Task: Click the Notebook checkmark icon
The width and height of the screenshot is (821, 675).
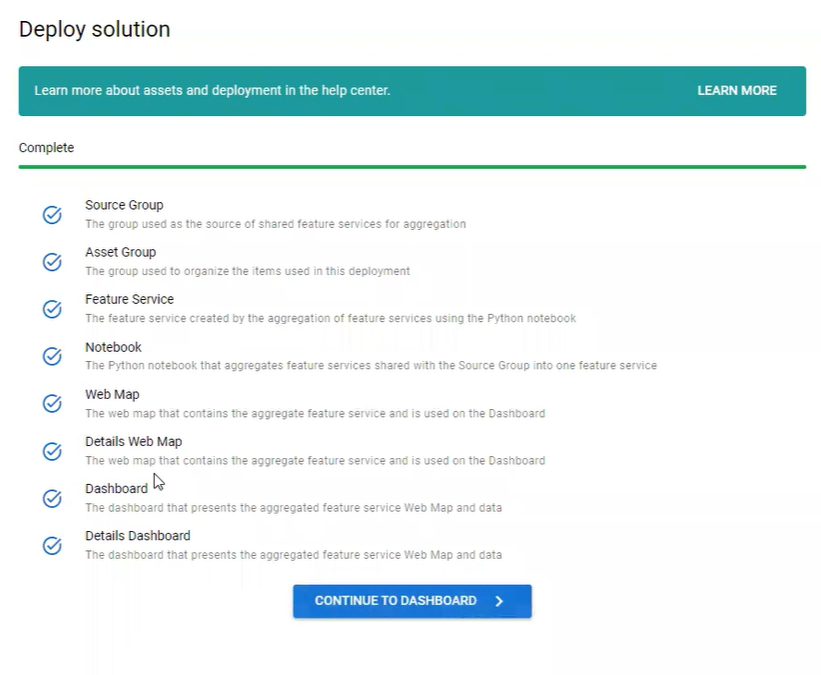Action: 52,357
